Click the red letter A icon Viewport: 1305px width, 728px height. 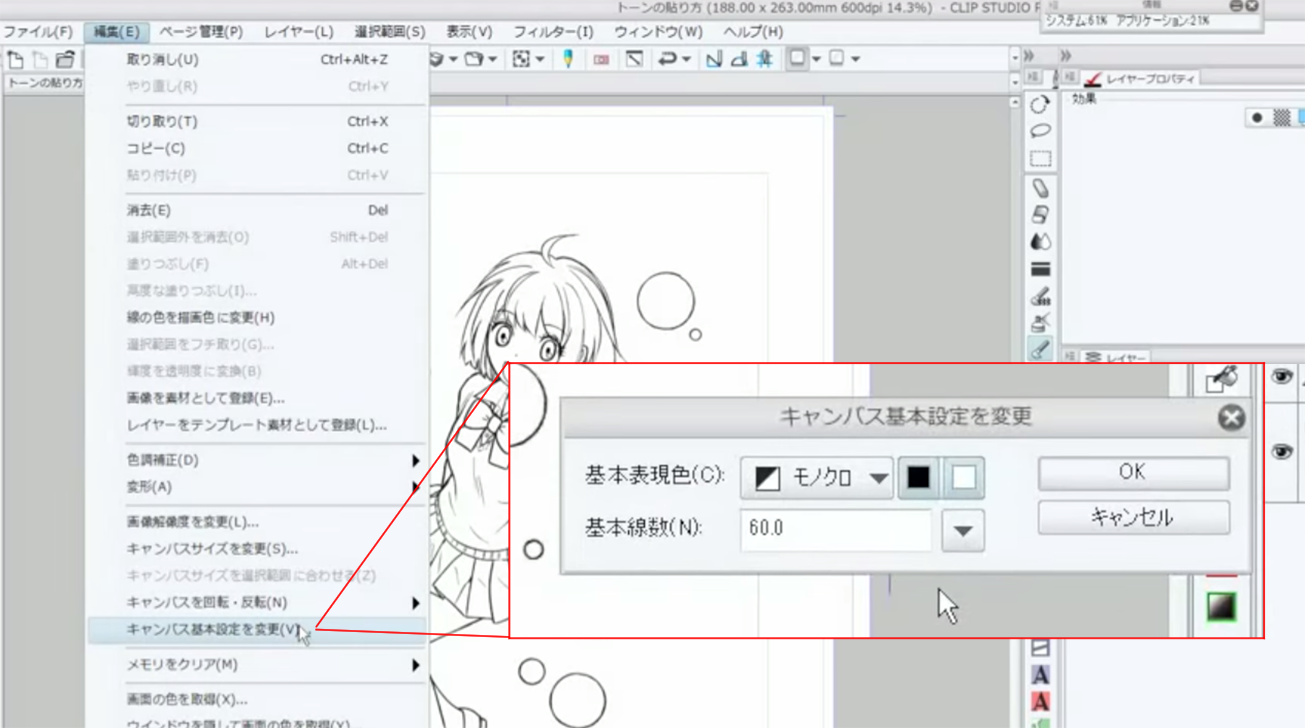(1040, 702)
